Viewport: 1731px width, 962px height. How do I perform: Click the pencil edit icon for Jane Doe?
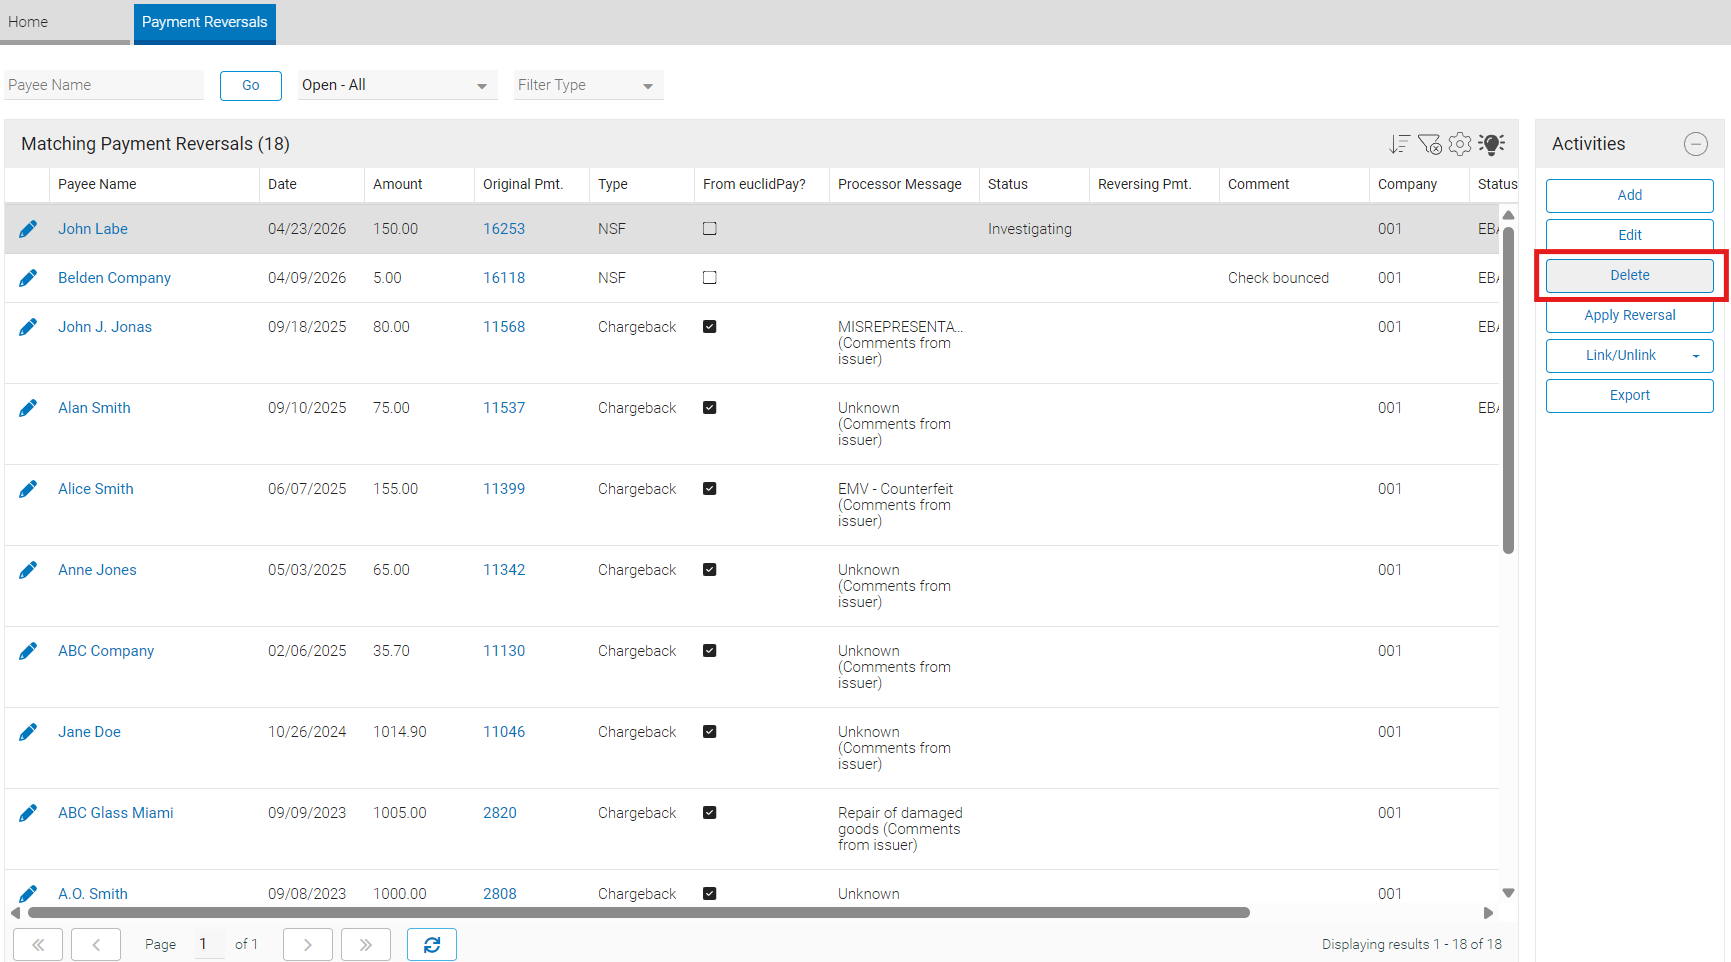pos(28,732)
